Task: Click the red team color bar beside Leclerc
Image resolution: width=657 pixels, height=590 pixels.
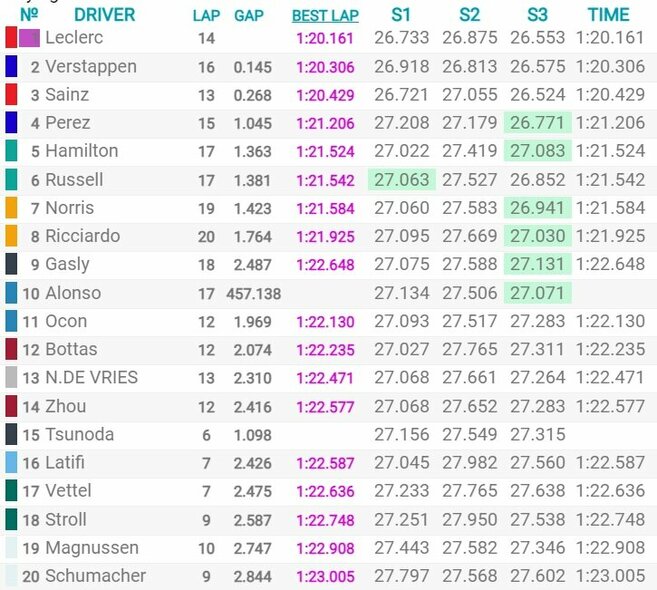Action: tap(10, 38)
